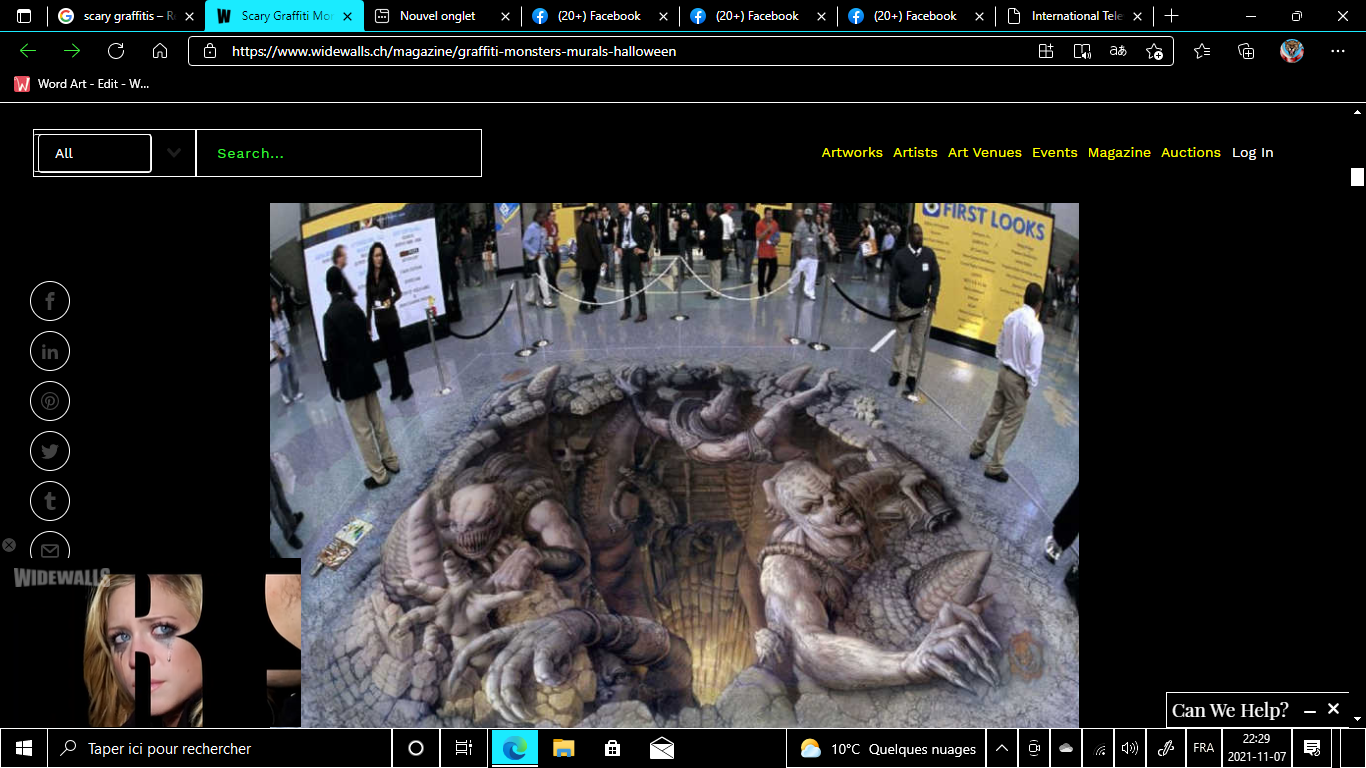This screenshot has width=1366, height=768.
Task: Click the scrollbar down arrow
Action: [x=1357, y=718]
